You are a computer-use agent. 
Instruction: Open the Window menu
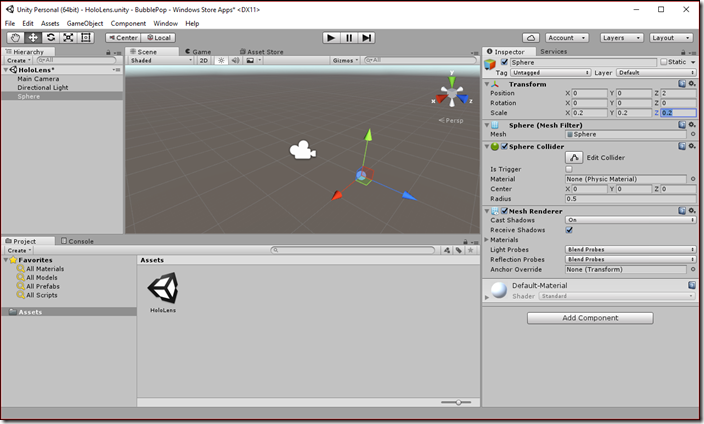click(x=165, y=23)
